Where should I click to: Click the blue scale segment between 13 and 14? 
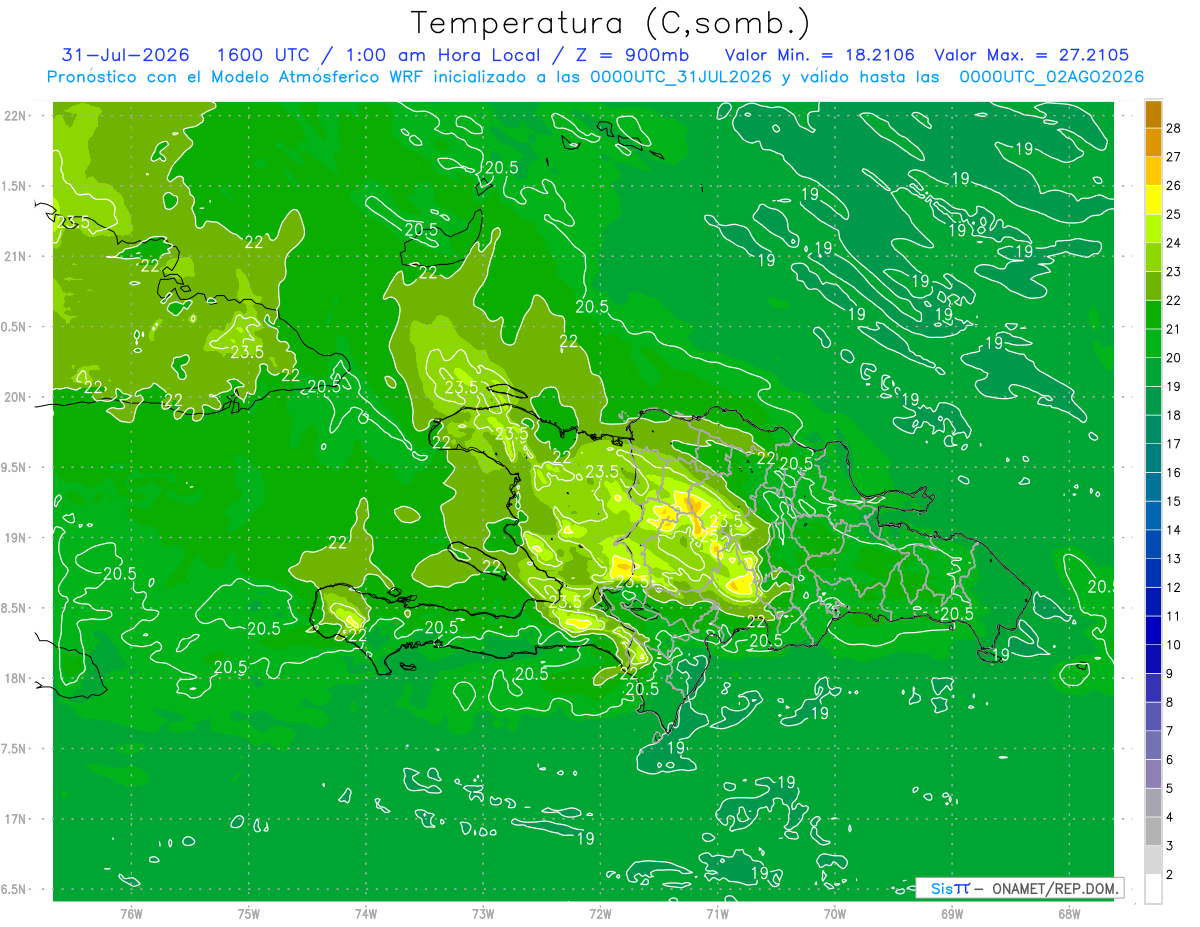[1153, 544]
